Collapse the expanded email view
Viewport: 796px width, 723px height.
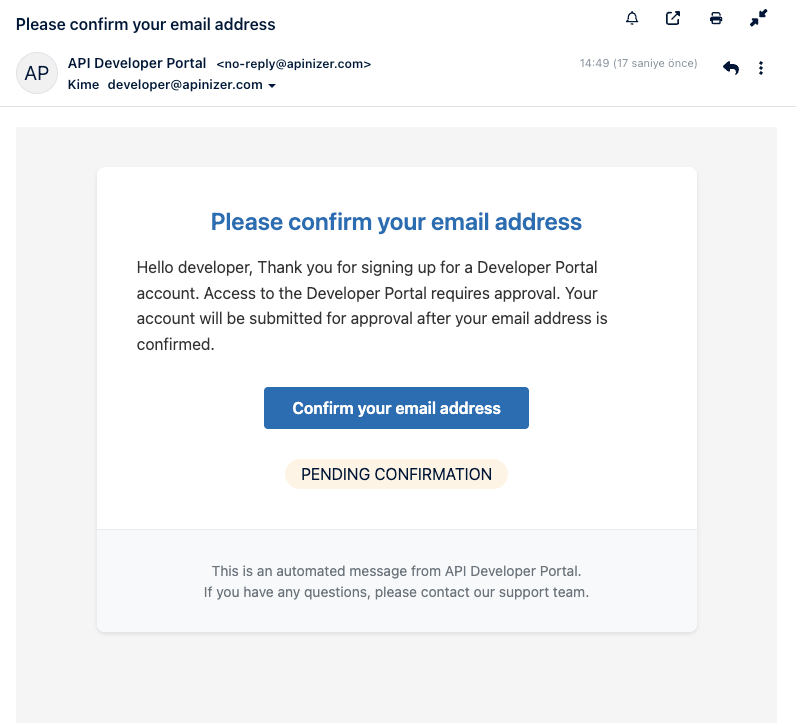tap(758, 18)
